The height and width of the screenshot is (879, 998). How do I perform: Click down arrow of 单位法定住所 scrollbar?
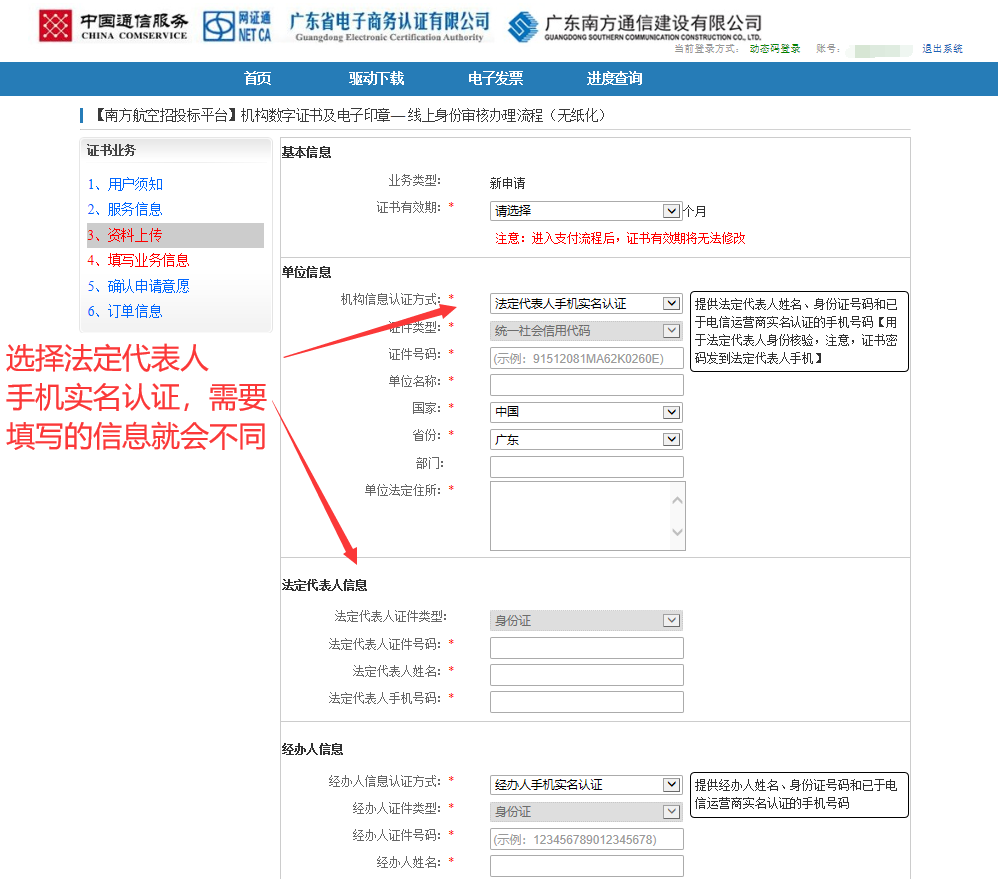point(677,533)
